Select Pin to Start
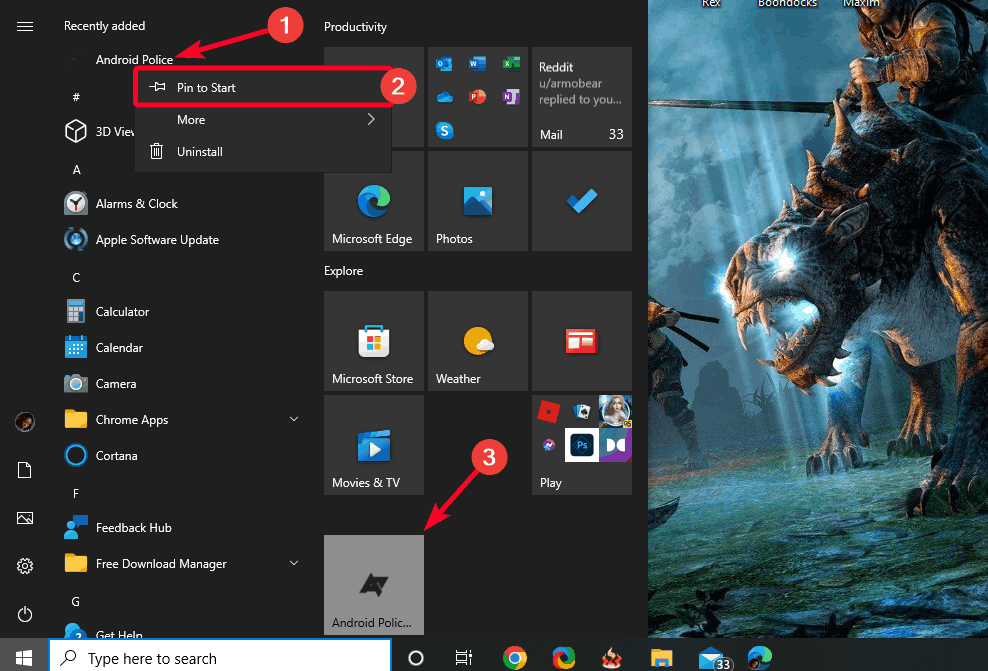The width and height of the screenshot is (988, 671). pyautogui.click(x=263, y=88)
